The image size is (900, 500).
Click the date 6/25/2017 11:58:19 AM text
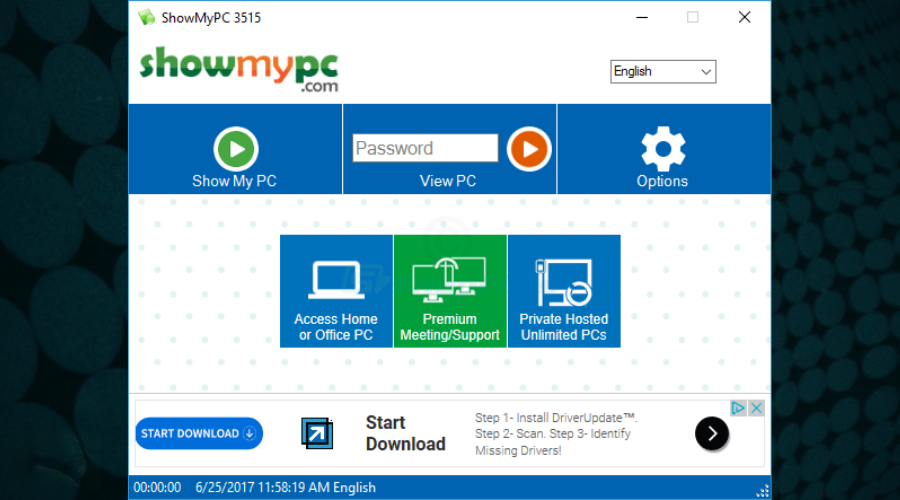coord(263,487)
